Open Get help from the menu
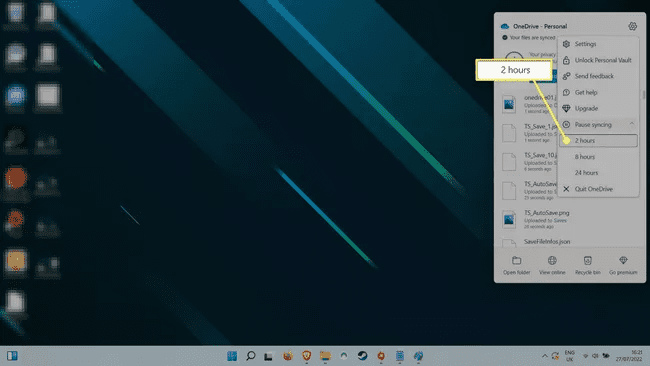This screenshot has width=650, height=366. click(x=598, y=92)
